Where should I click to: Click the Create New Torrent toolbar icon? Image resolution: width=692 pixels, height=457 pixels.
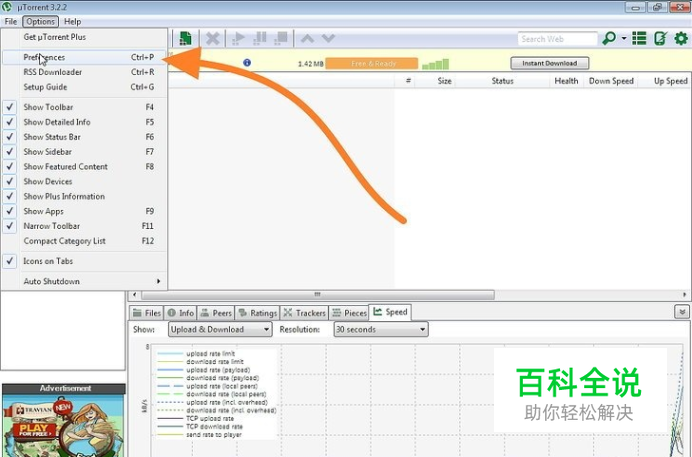point(185,38)
